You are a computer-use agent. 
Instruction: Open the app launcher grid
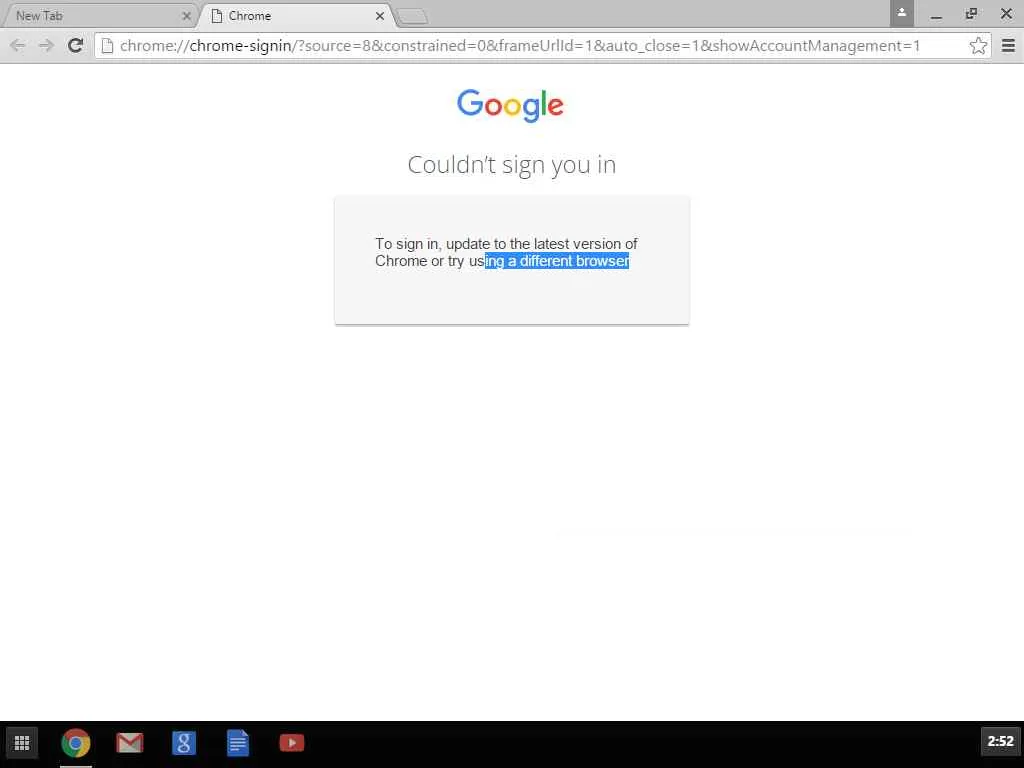[x=22, y=743]
